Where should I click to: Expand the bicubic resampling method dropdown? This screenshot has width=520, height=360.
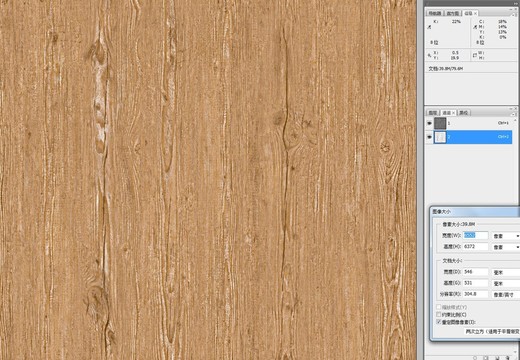pyautogui.click(x=492, y=331)
